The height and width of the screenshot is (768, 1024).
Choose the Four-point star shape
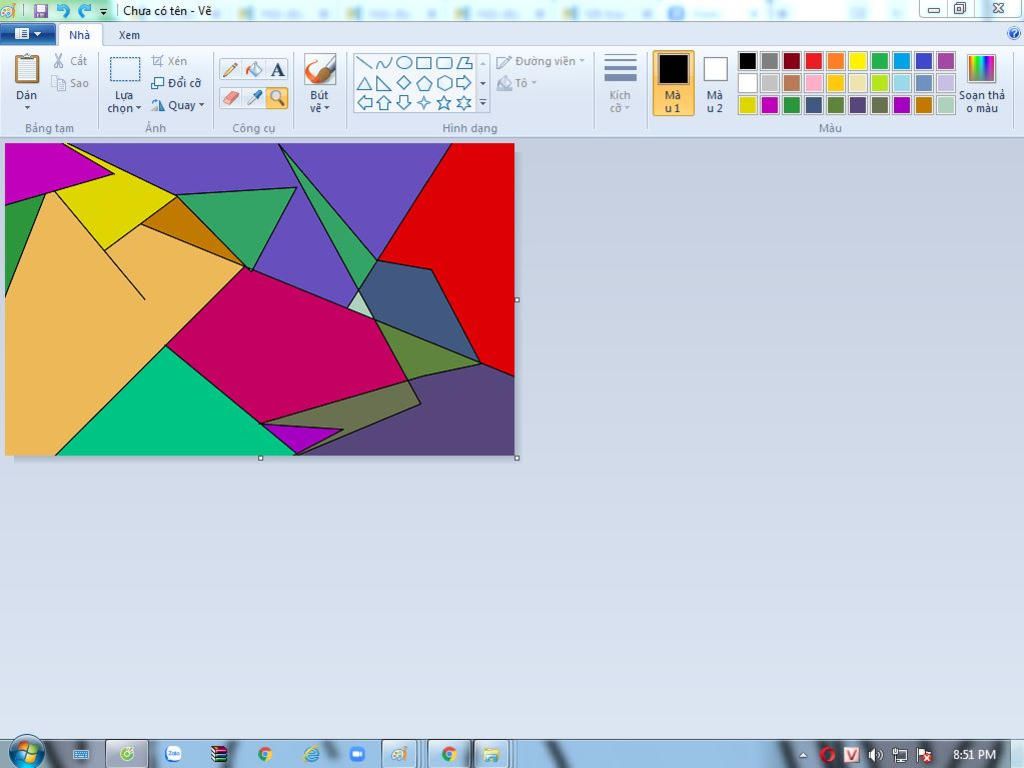[424, 103]
